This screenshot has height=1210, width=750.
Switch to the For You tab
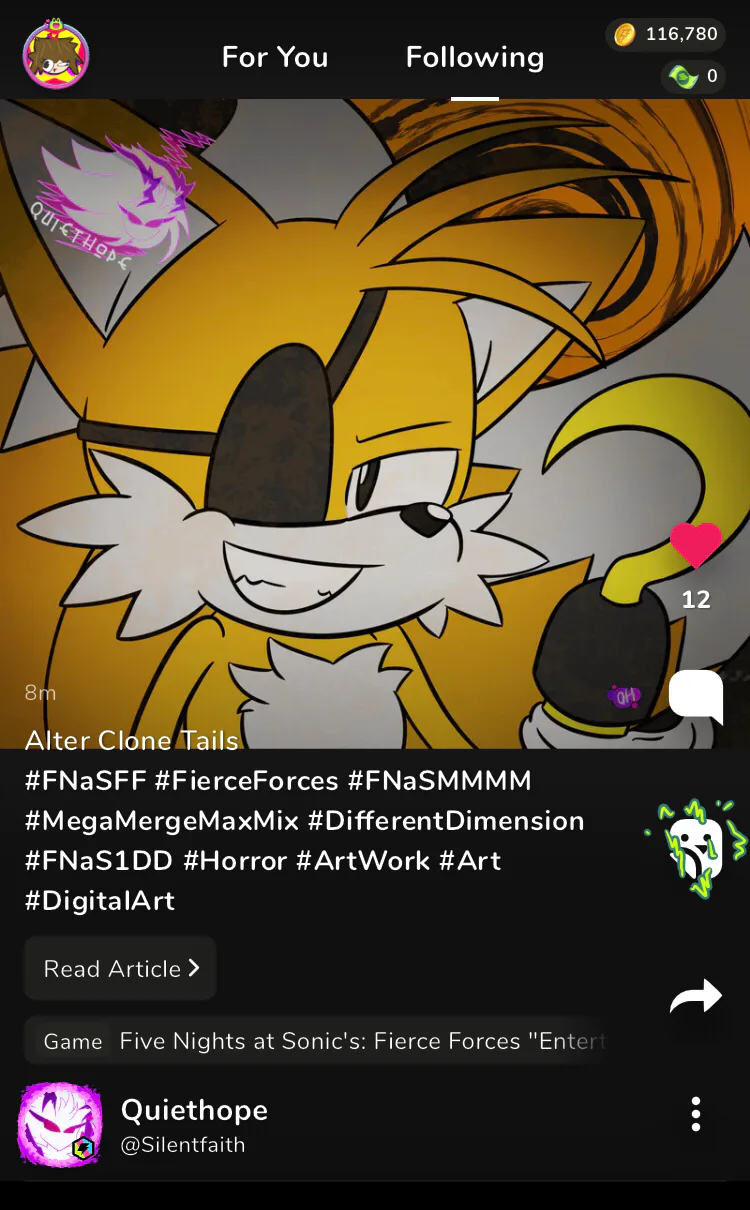click(275, 57)
